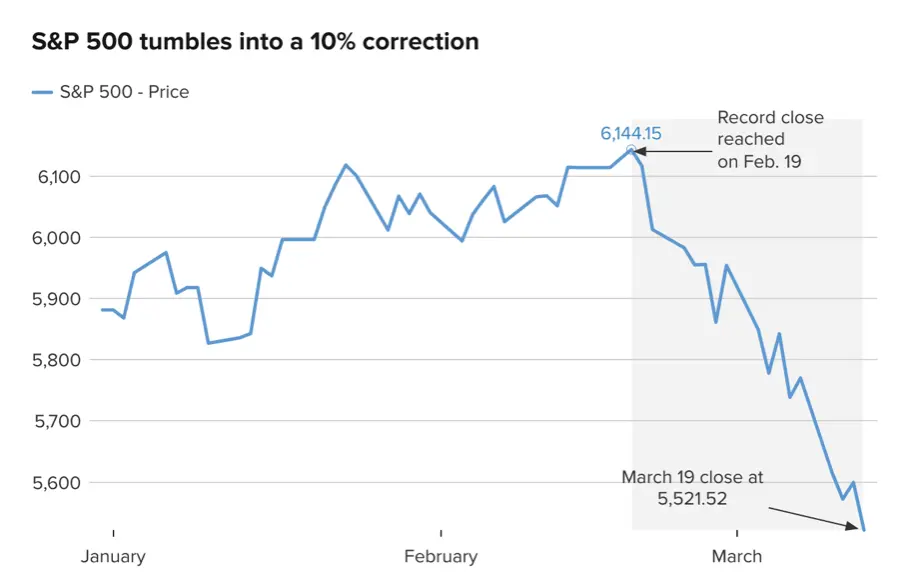Click the 6,144.15 peak value label
This screenshot has height=584, width=900.
point(631,133)
